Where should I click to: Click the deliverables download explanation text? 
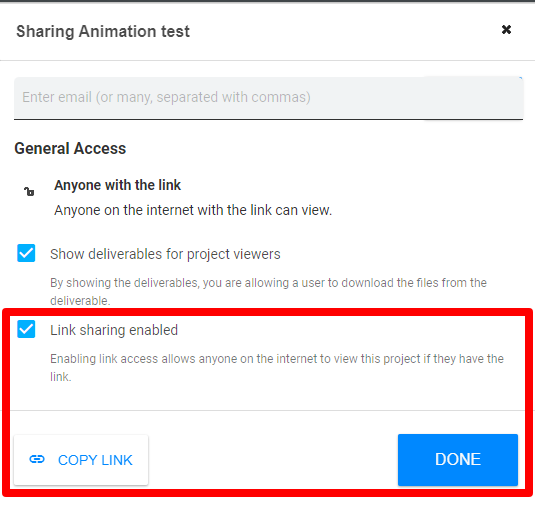(268, 292)
